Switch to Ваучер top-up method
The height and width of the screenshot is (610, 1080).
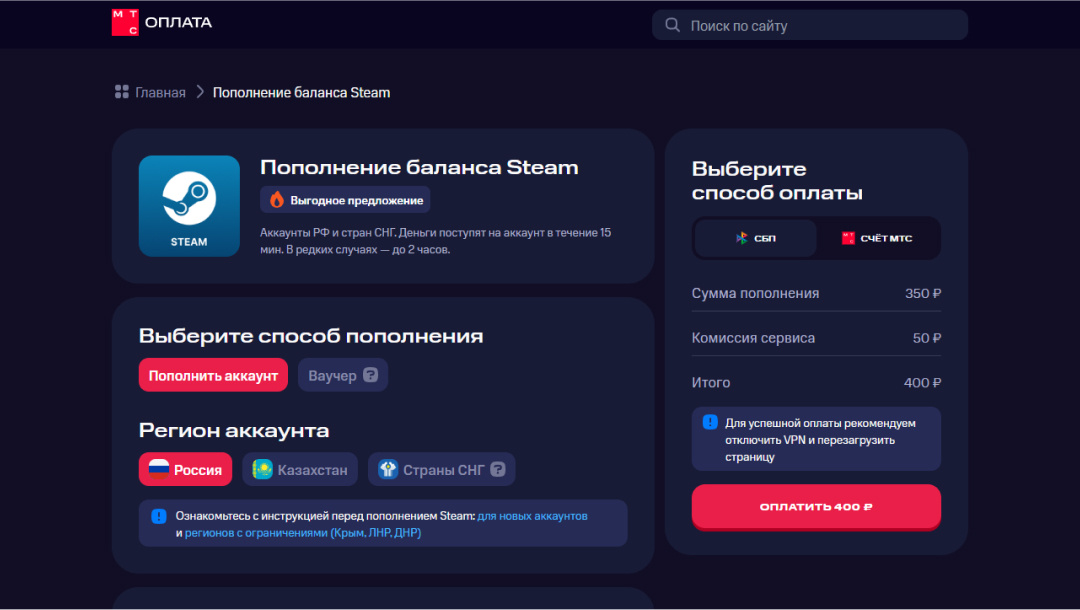point(342,375)
